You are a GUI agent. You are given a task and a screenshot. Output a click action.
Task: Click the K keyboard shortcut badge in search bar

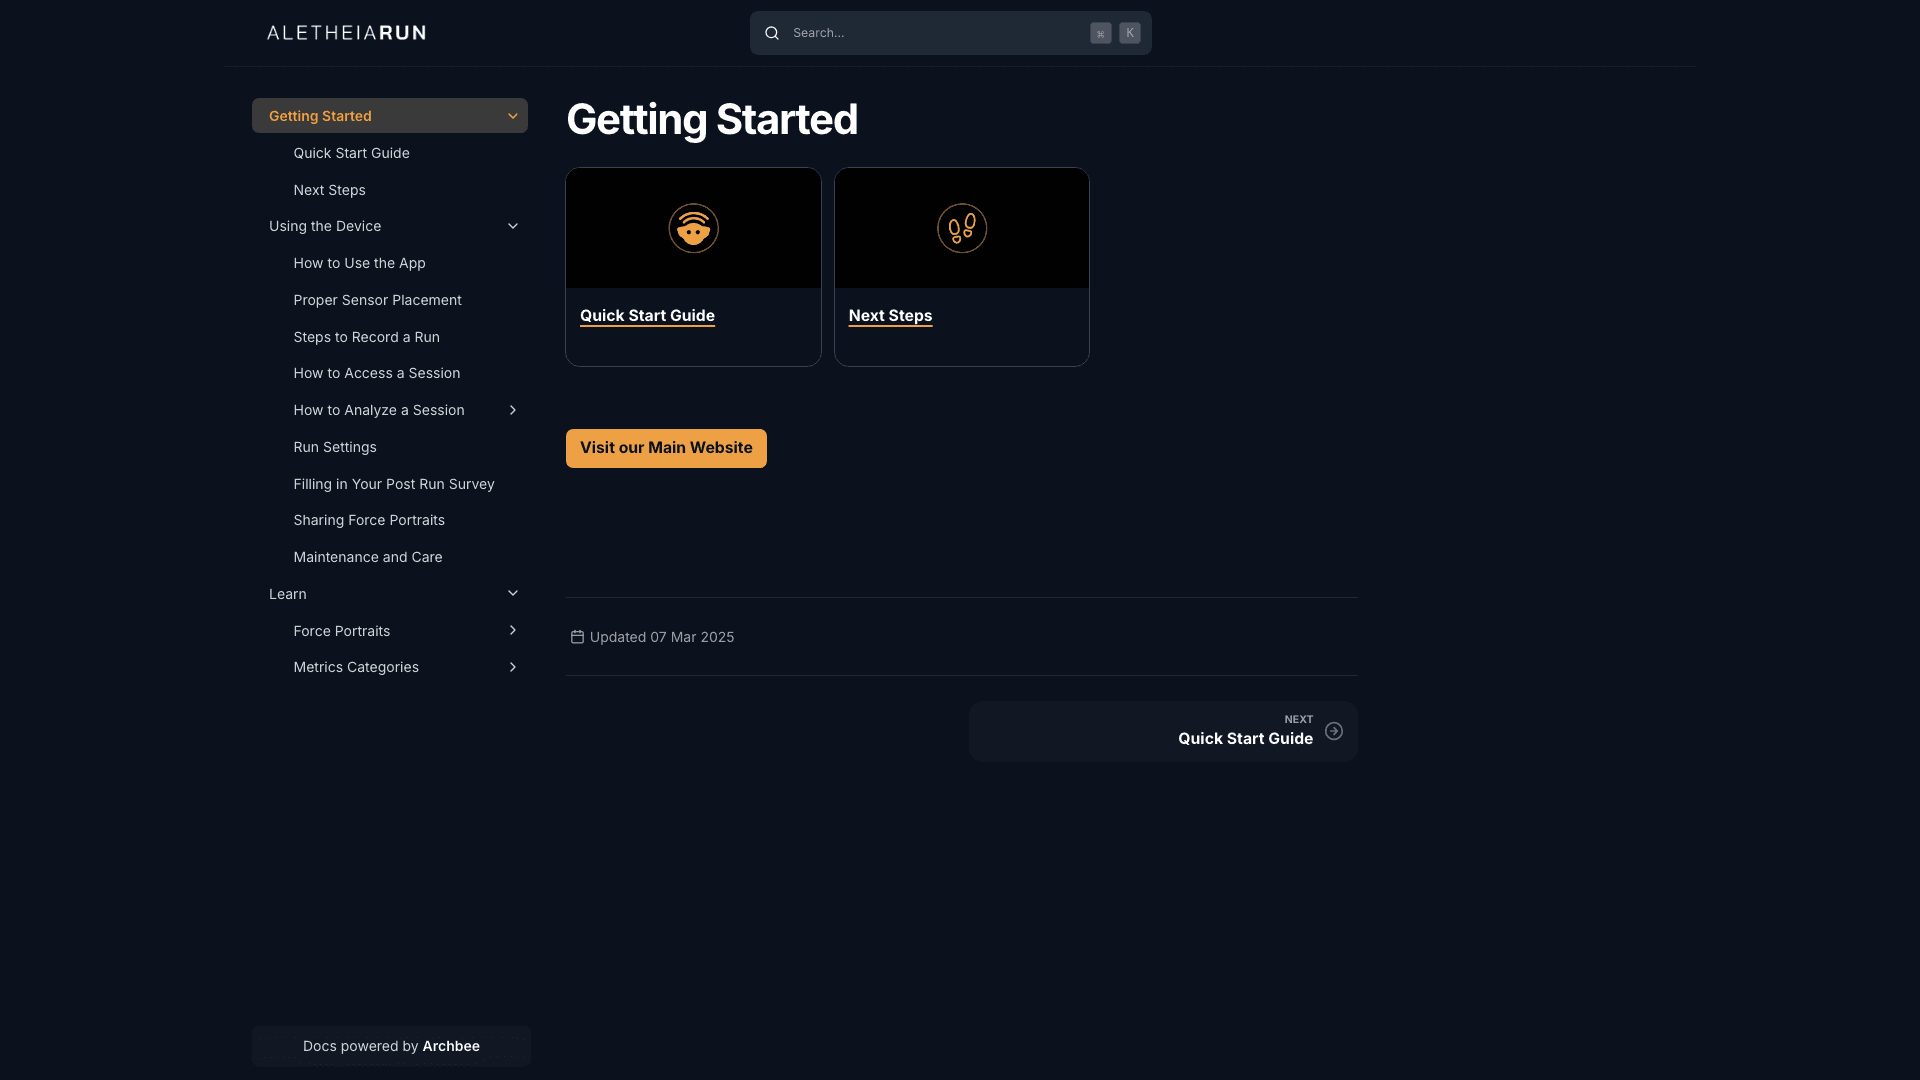pos(1129,32)
